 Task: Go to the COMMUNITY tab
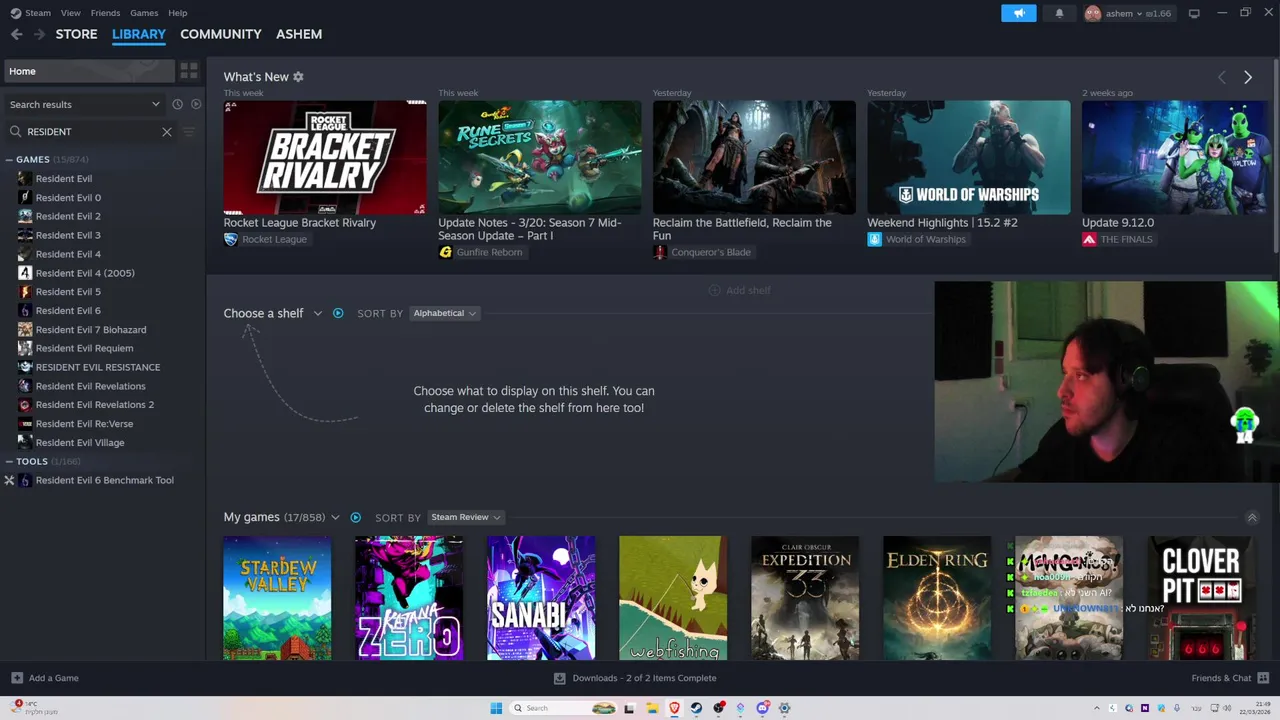click(x=220, y=34)
